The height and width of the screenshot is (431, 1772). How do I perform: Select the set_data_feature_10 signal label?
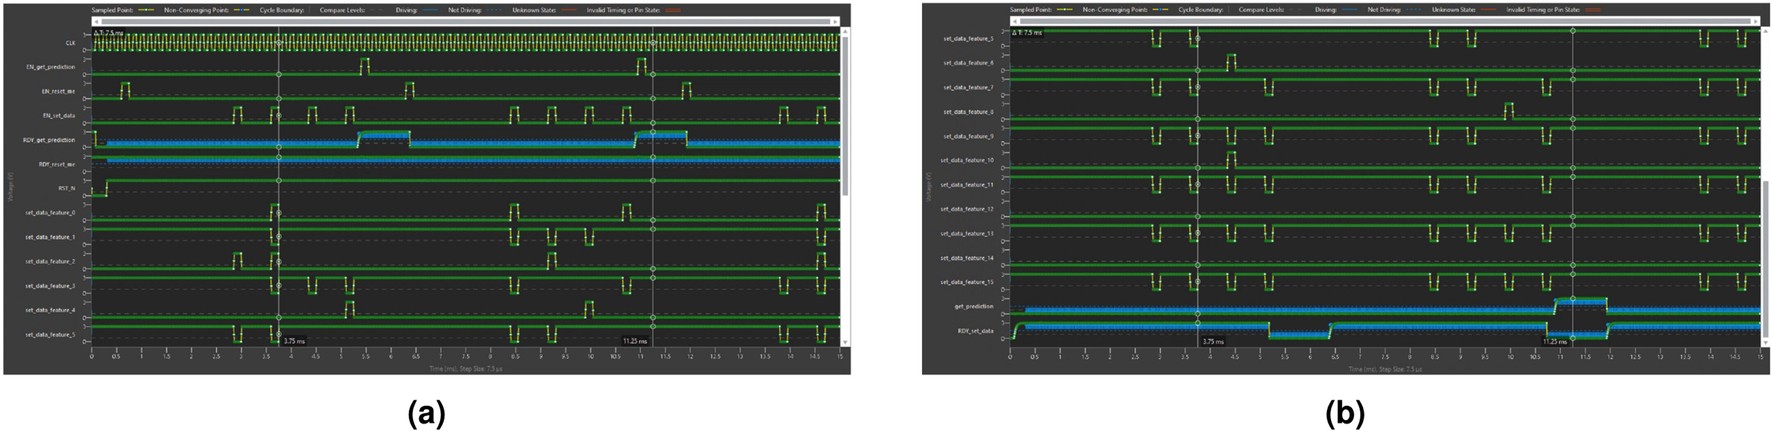(968, 160)
